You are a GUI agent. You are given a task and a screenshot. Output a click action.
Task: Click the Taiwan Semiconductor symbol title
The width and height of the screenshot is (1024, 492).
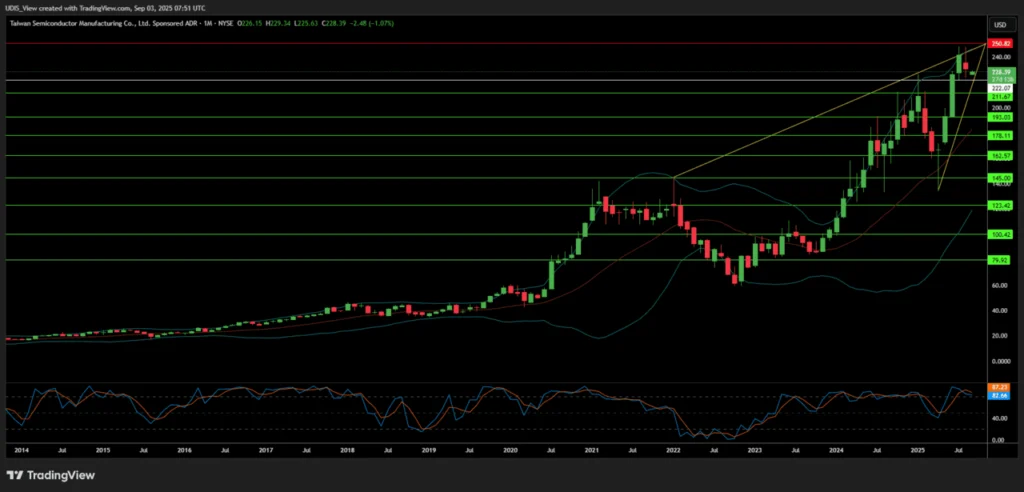(x=121, y=24)
